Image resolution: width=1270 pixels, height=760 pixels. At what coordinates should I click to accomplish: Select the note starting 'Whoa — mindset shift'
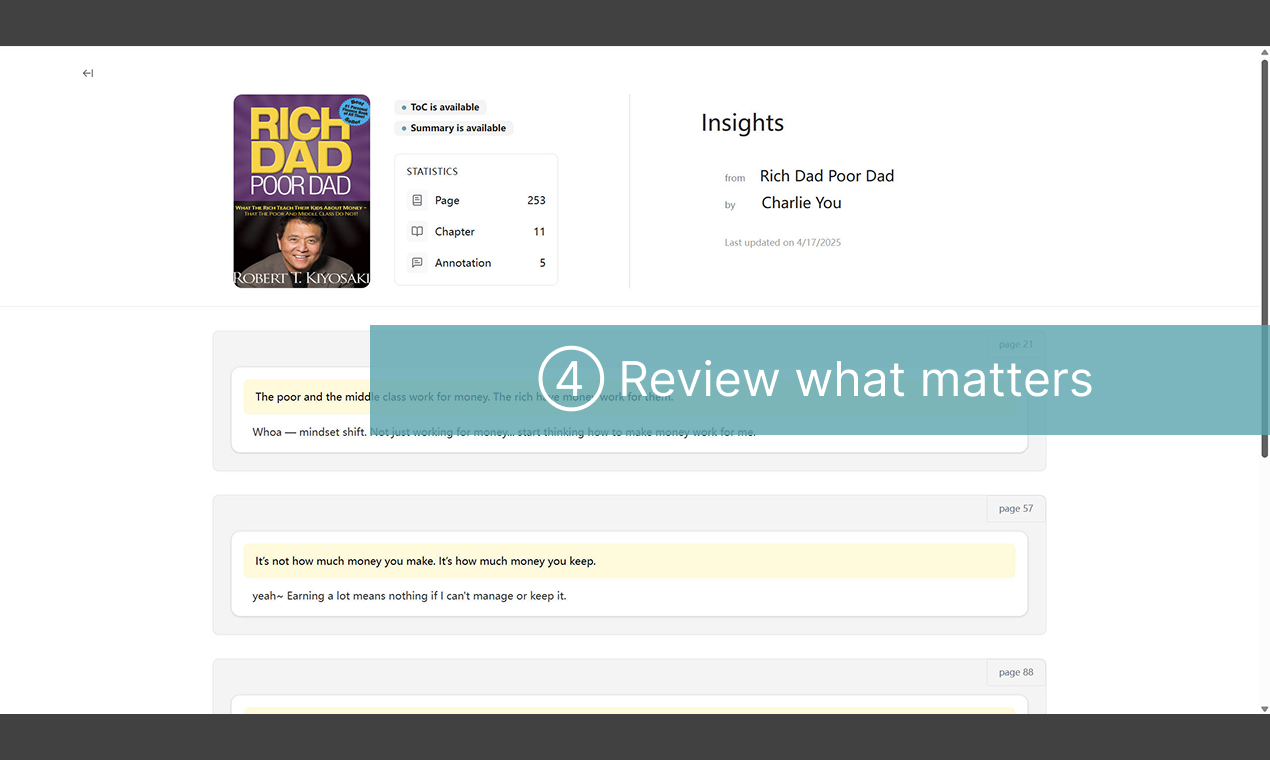click(504, 432)
